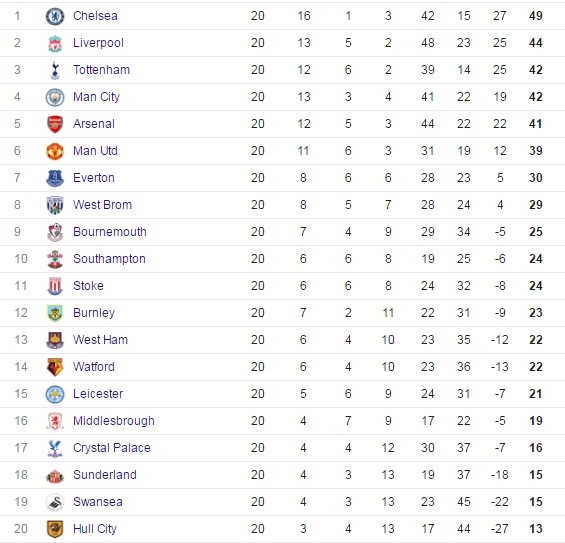Open the Burnley team link
Screen dimensions: 565x543
click(94, 313)
